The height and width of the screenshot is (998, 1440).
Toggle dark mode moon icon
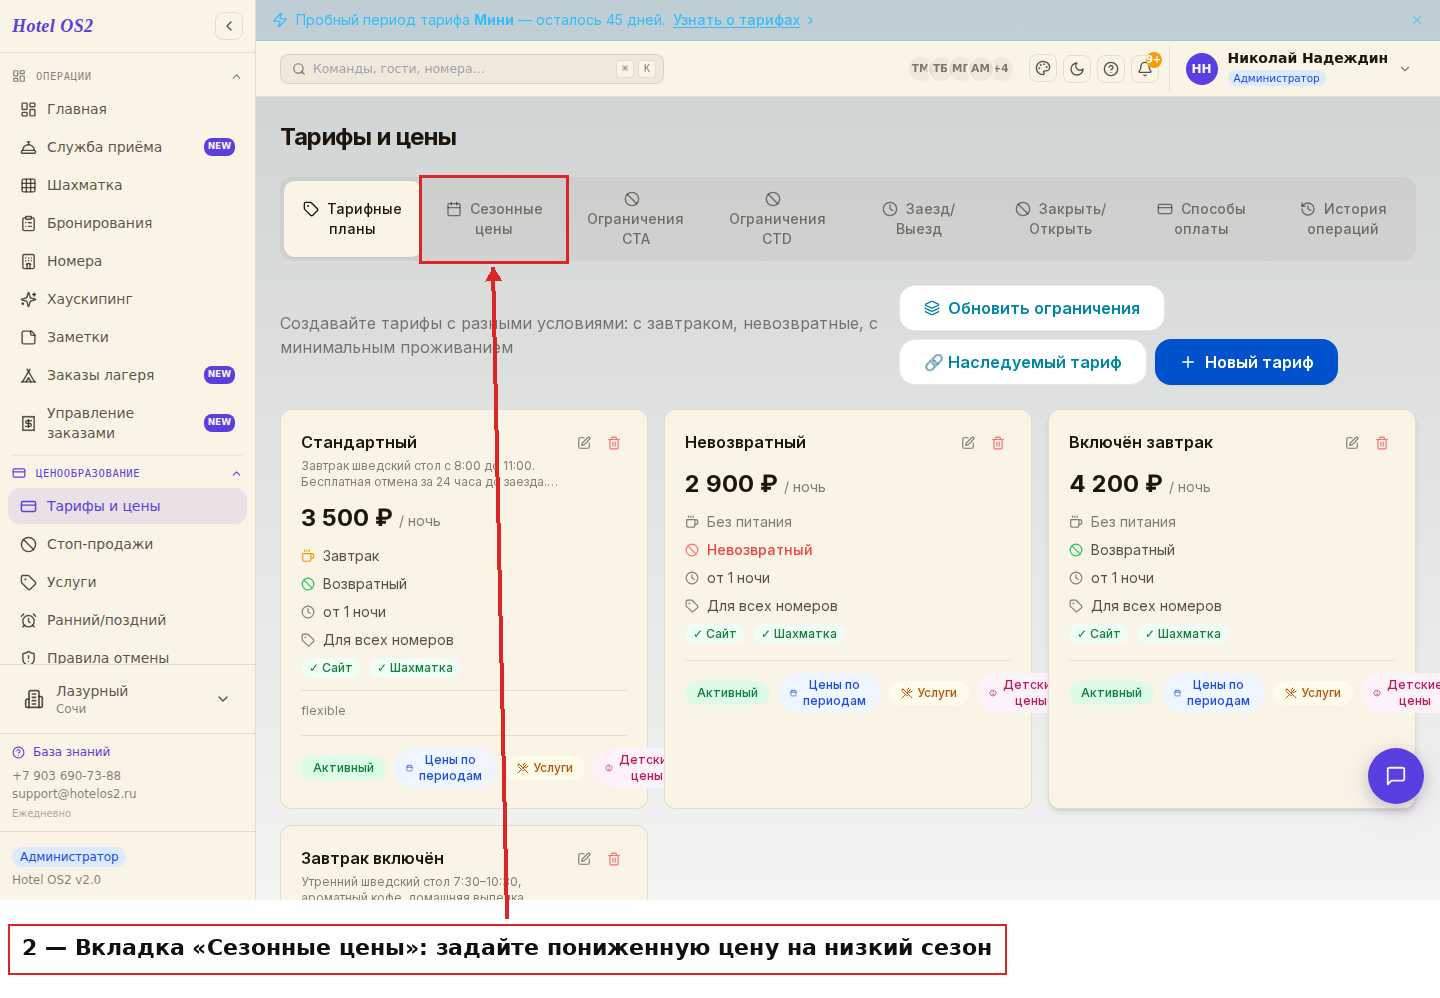click(x=1077, y=69)
